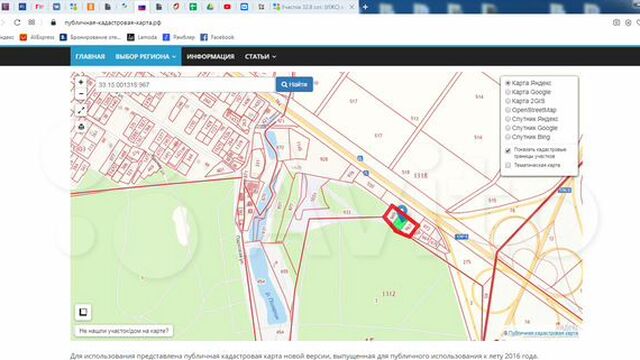The image size is (640, 360).
Task: Expand the ВЫБОР РЕГИОНА dropdown
Action: point(145,57)
